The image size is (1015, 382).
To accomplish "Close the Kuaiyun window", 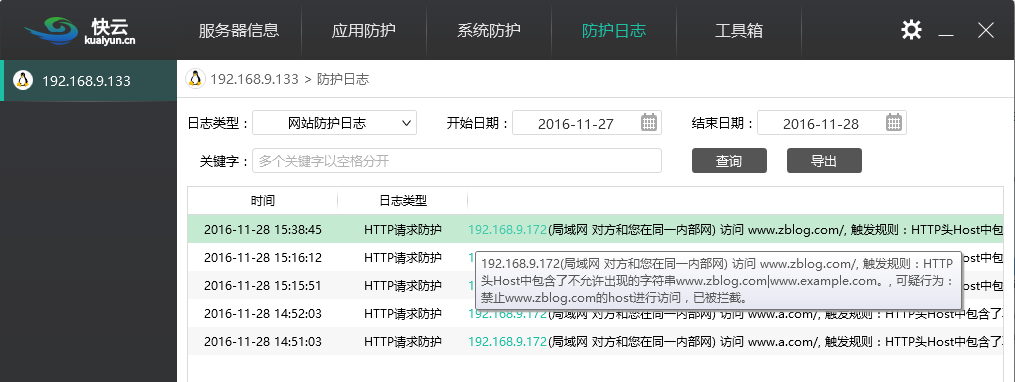I will pyautogui.click(x=985, y=30).
